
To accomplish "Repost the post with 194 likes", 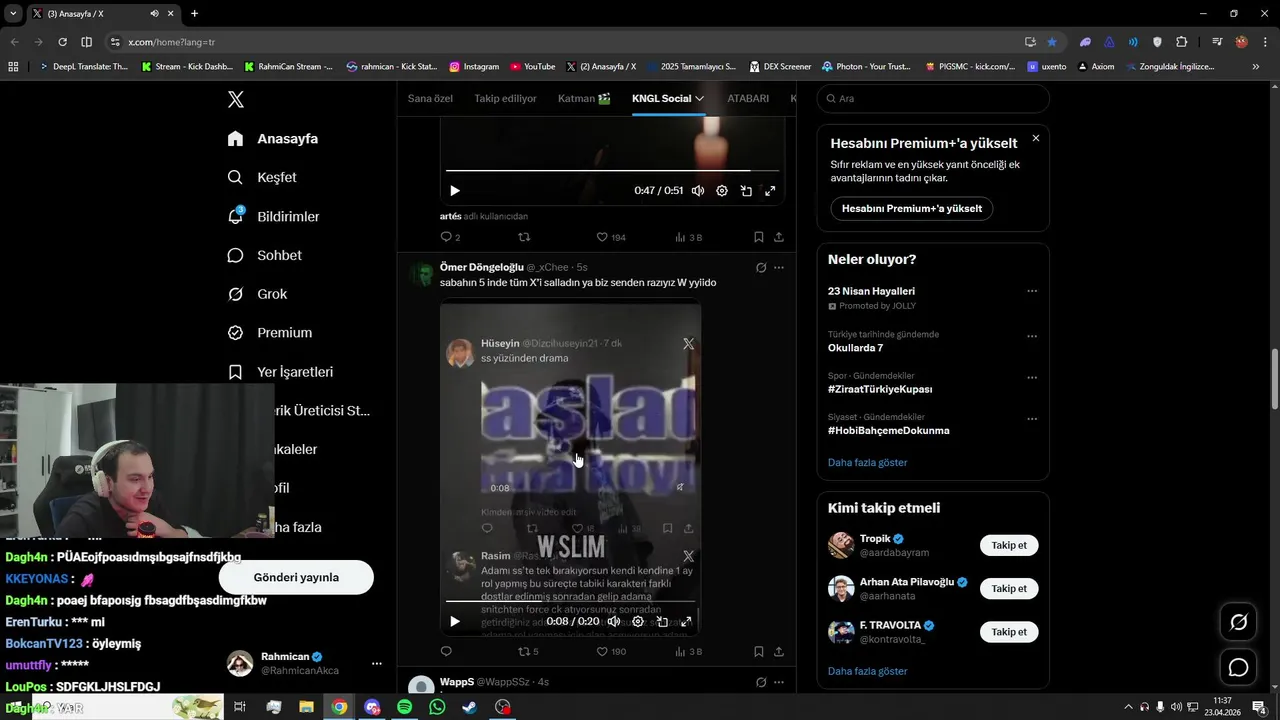I will click(x=524, y=237).
